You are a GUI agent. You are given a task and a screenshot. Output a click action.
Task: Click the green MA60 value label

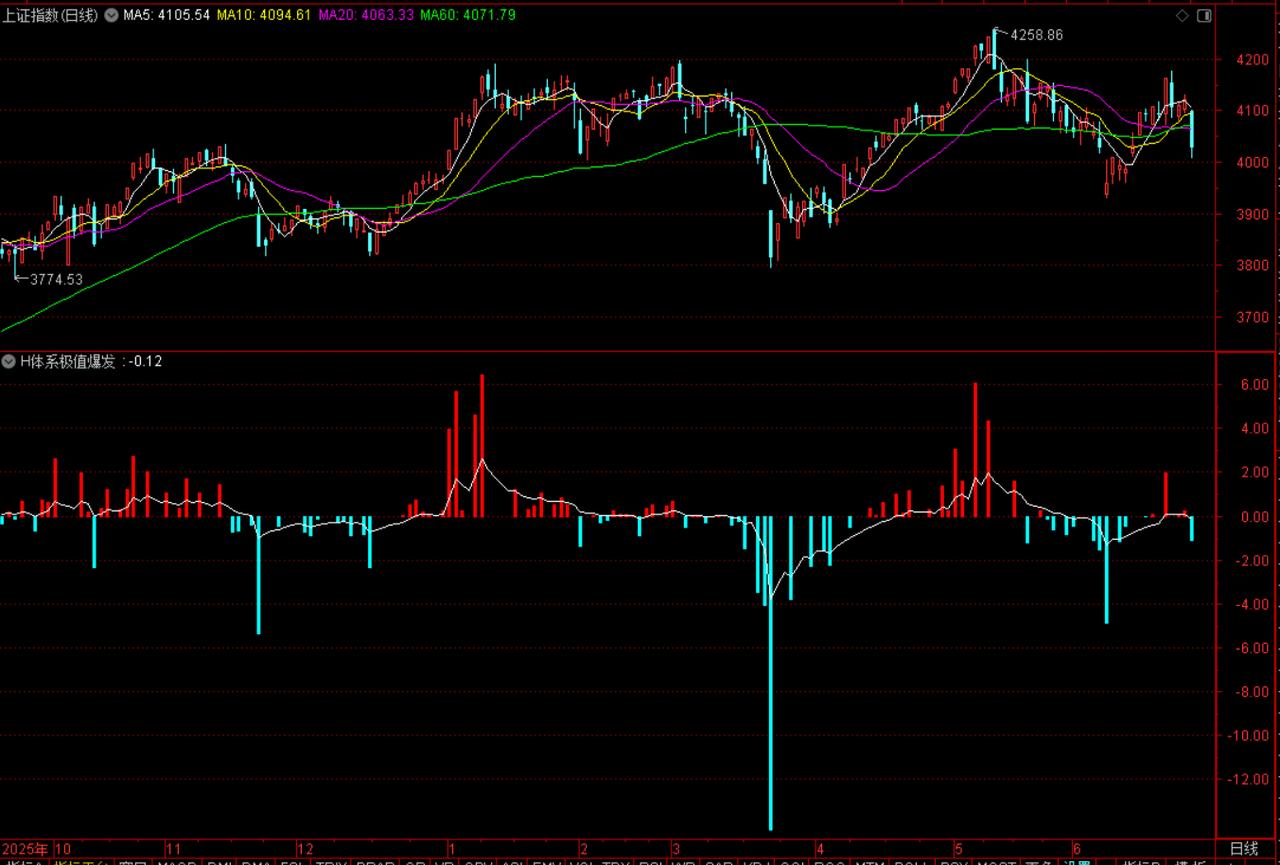coord(468,16)
